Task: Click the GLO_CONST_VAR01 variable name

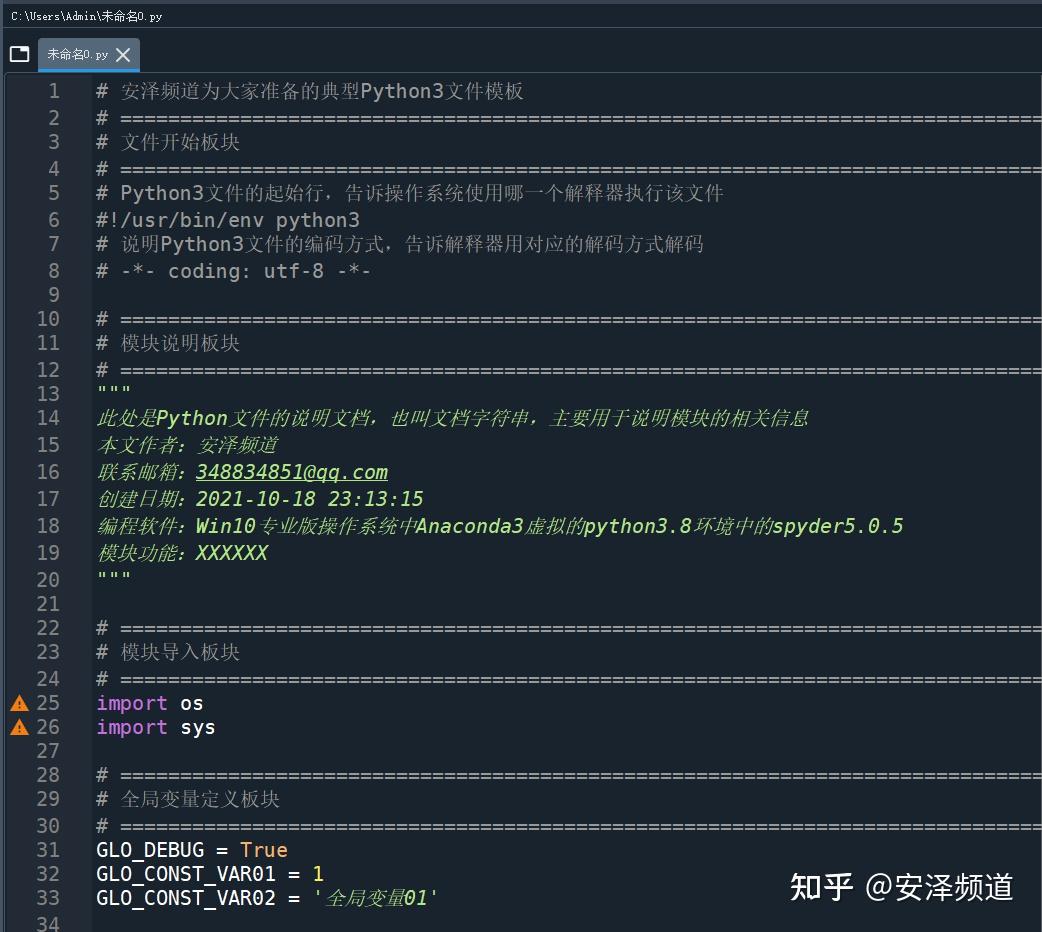Action: (185, 874)
